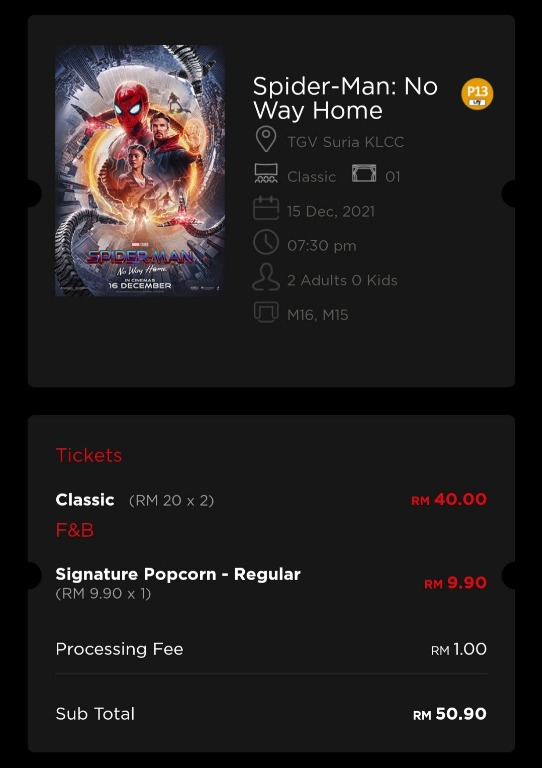Click the RM 9.90 popcorn price
Image resolution: width=542 pixels, height=768 pixels.
[455, 583]
